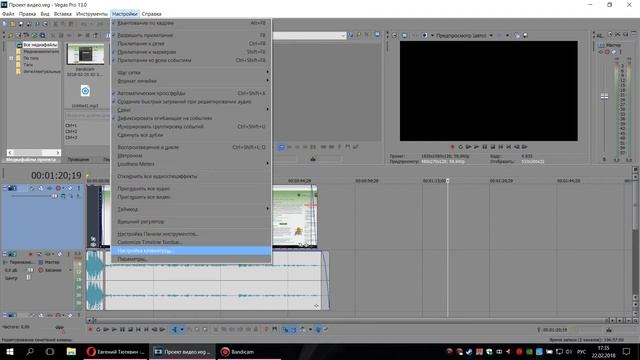Image resolution: width=640 pixels, height=360 pixels.
Task: Toggle 'Разрешить прилипание' (F8) option
Action: tap(191, 36)
